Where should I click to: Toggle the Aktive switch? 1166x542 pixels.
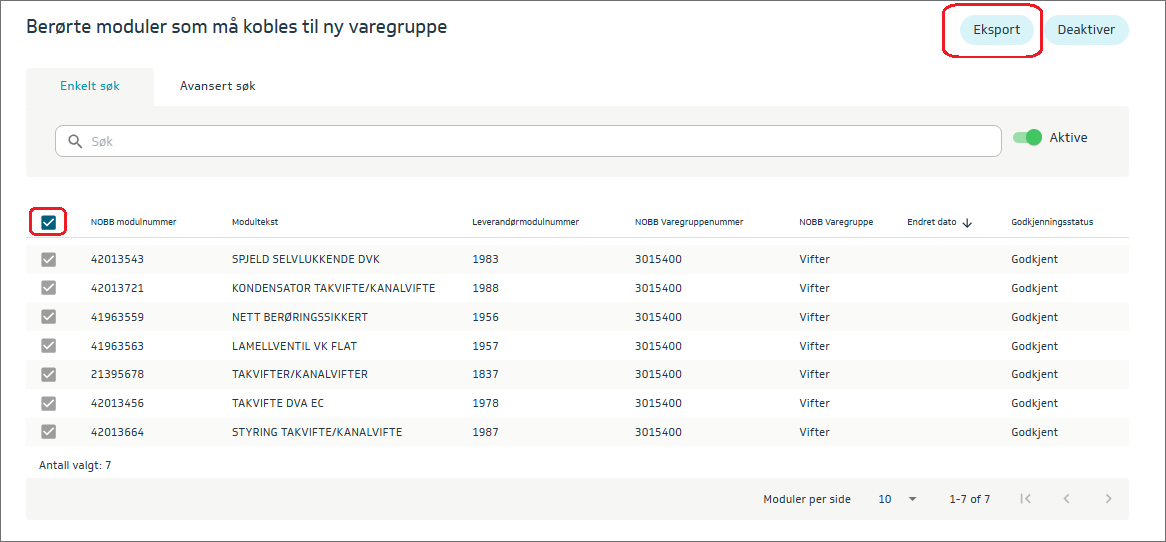coord(1027,138)
